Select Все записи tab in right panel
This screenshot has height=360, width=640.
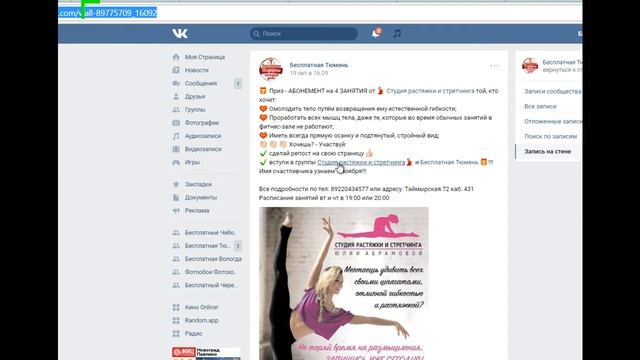[540, 107]
